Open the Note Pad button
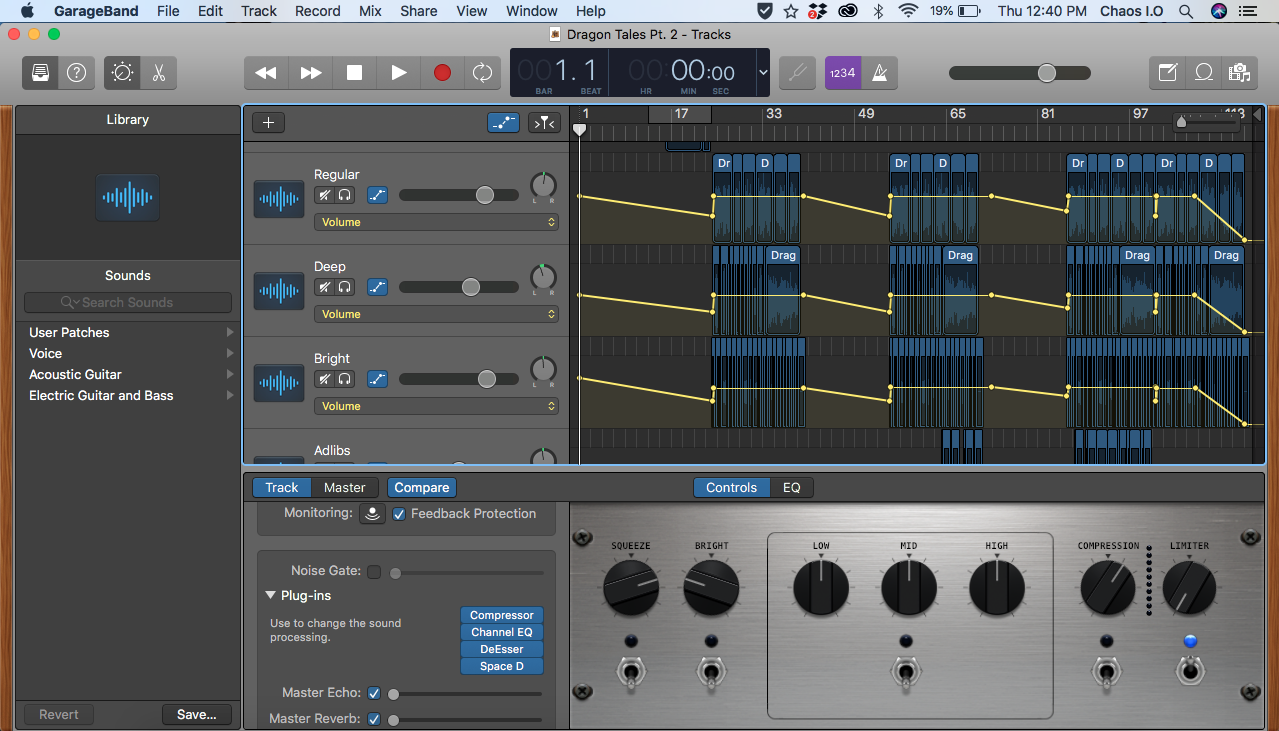The image size is (1279, 731). [1167, 73]
